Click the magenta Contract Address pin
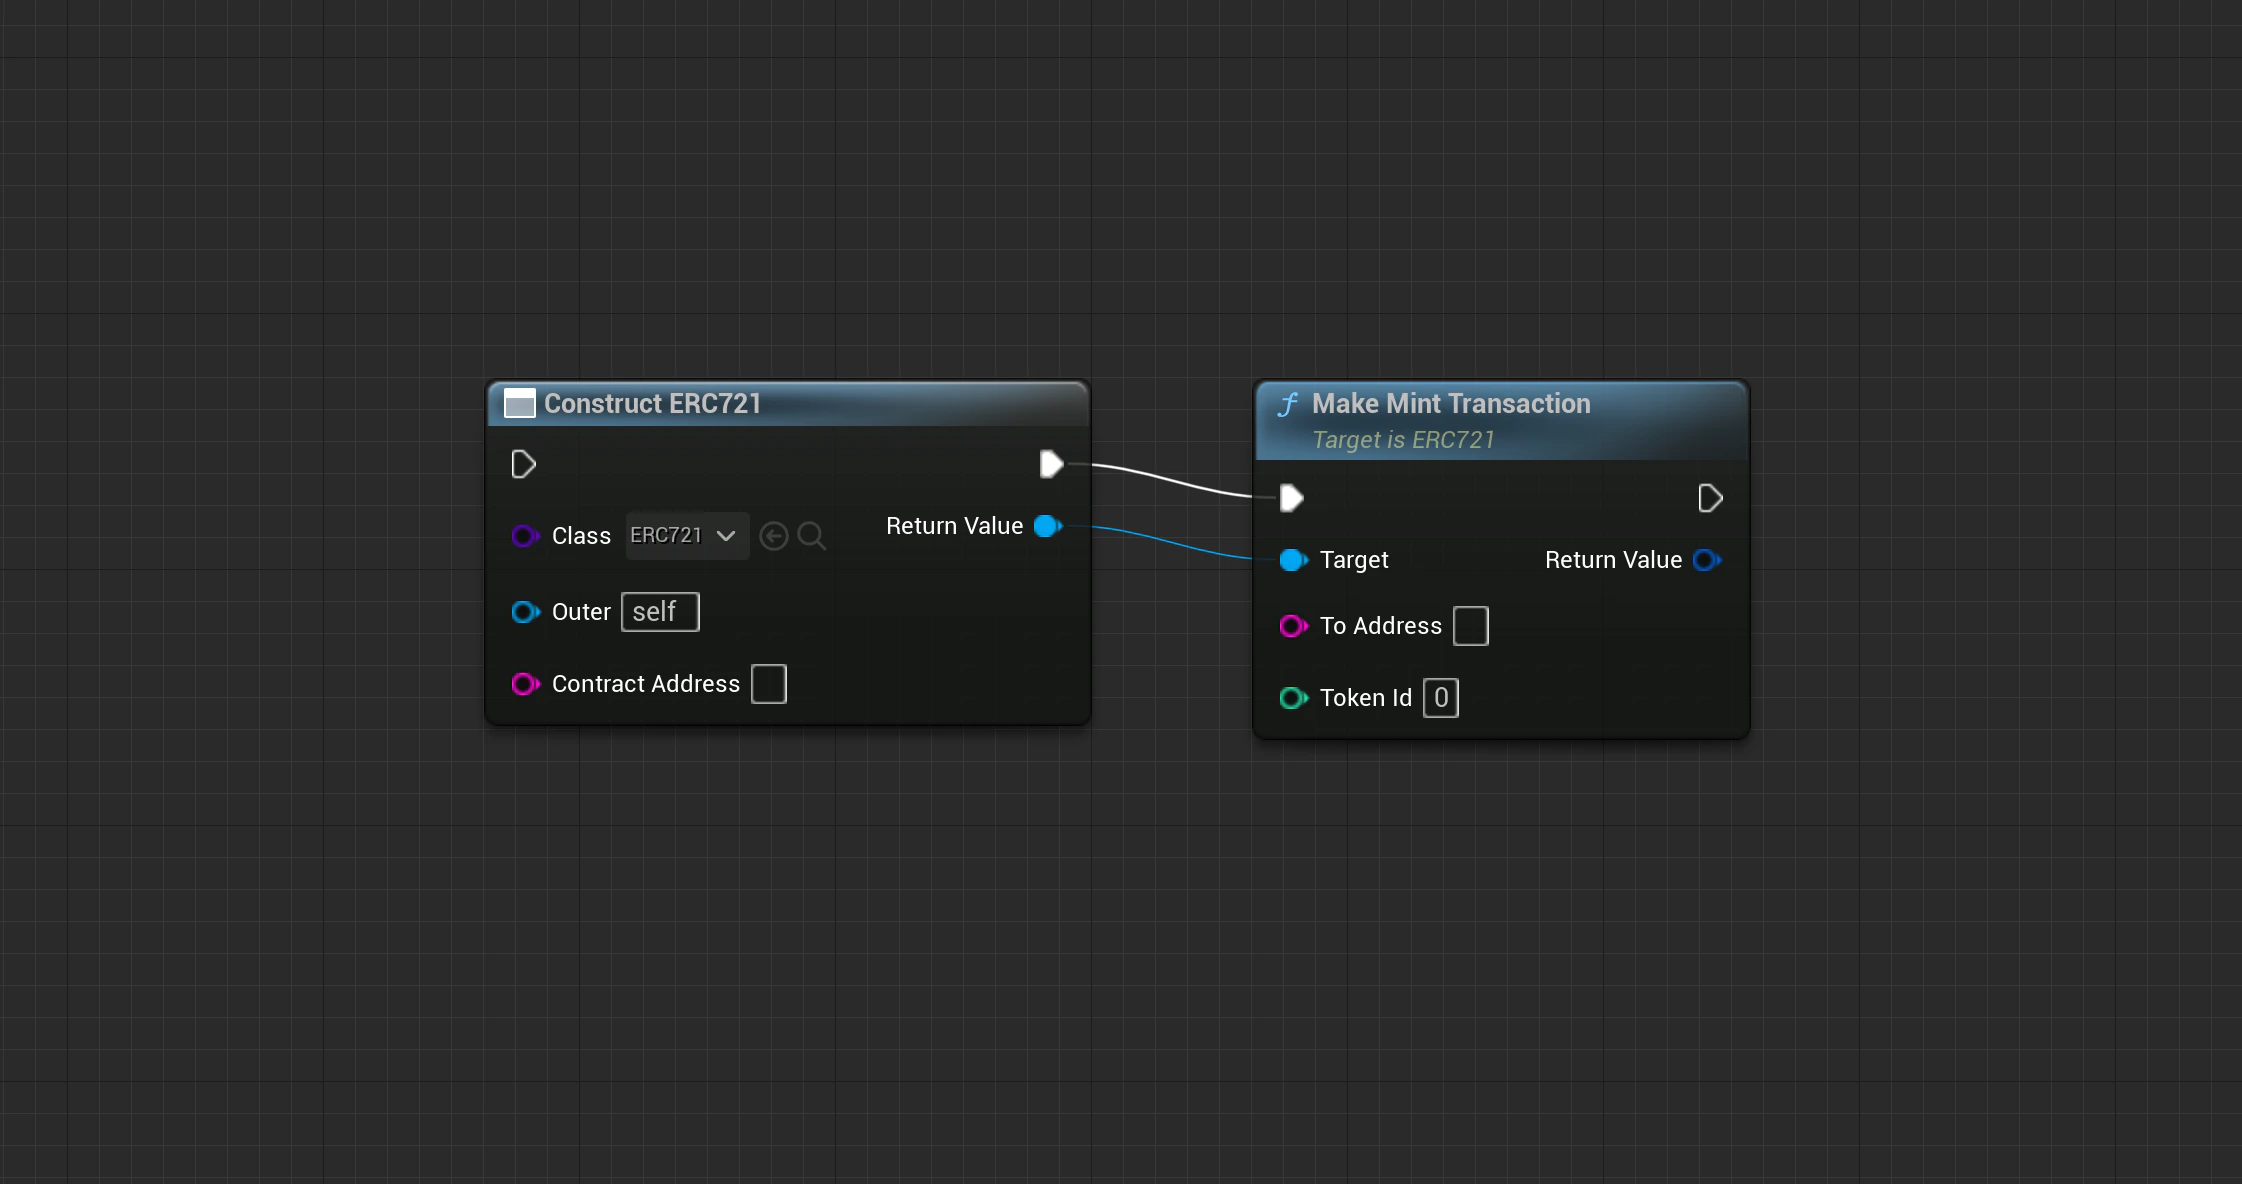The width and height of the screenshot is (2242, 1184). pyautogui.click(x=525, y=684)
